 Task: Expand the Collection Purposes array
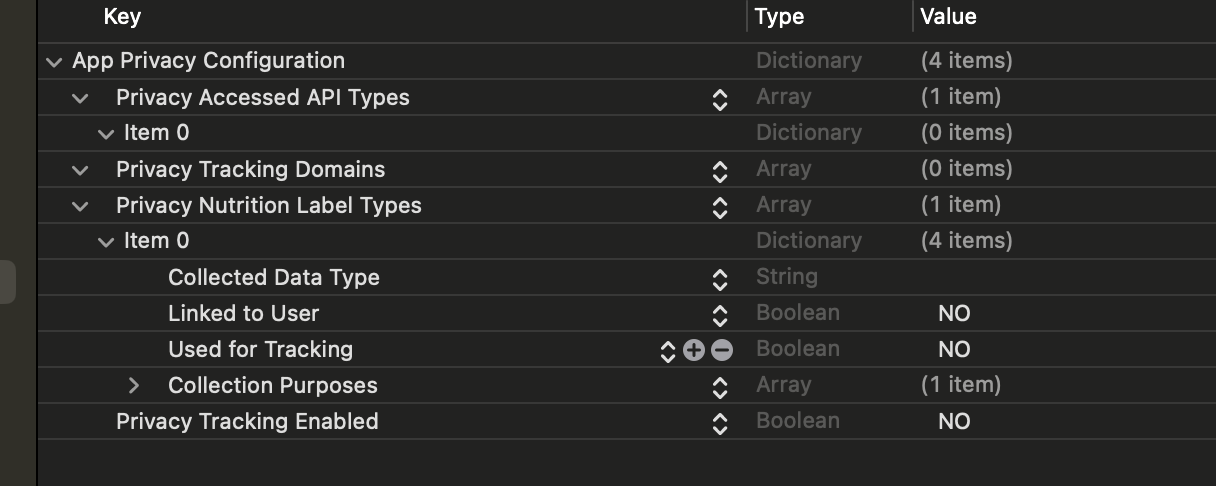(134, 386)
